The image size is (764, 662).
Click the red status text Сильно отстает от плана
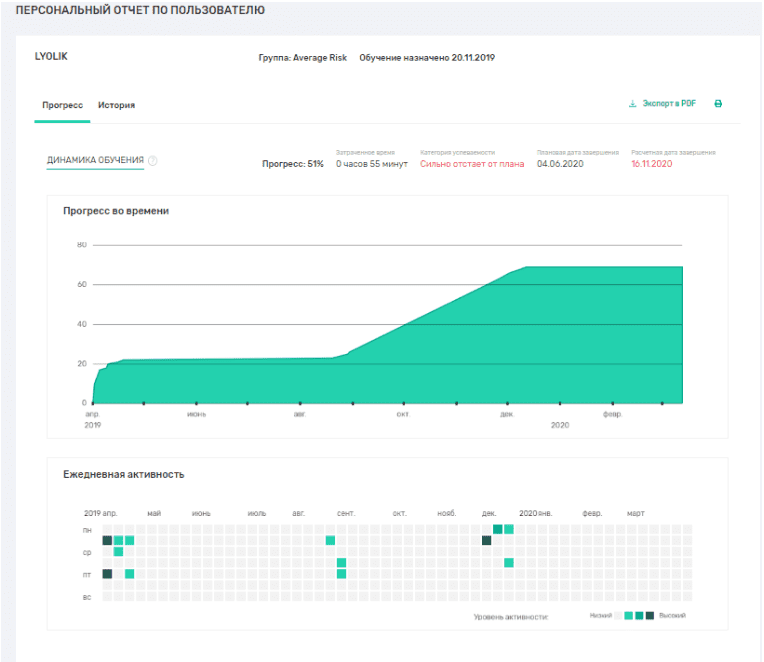click(x=472, y=164)
